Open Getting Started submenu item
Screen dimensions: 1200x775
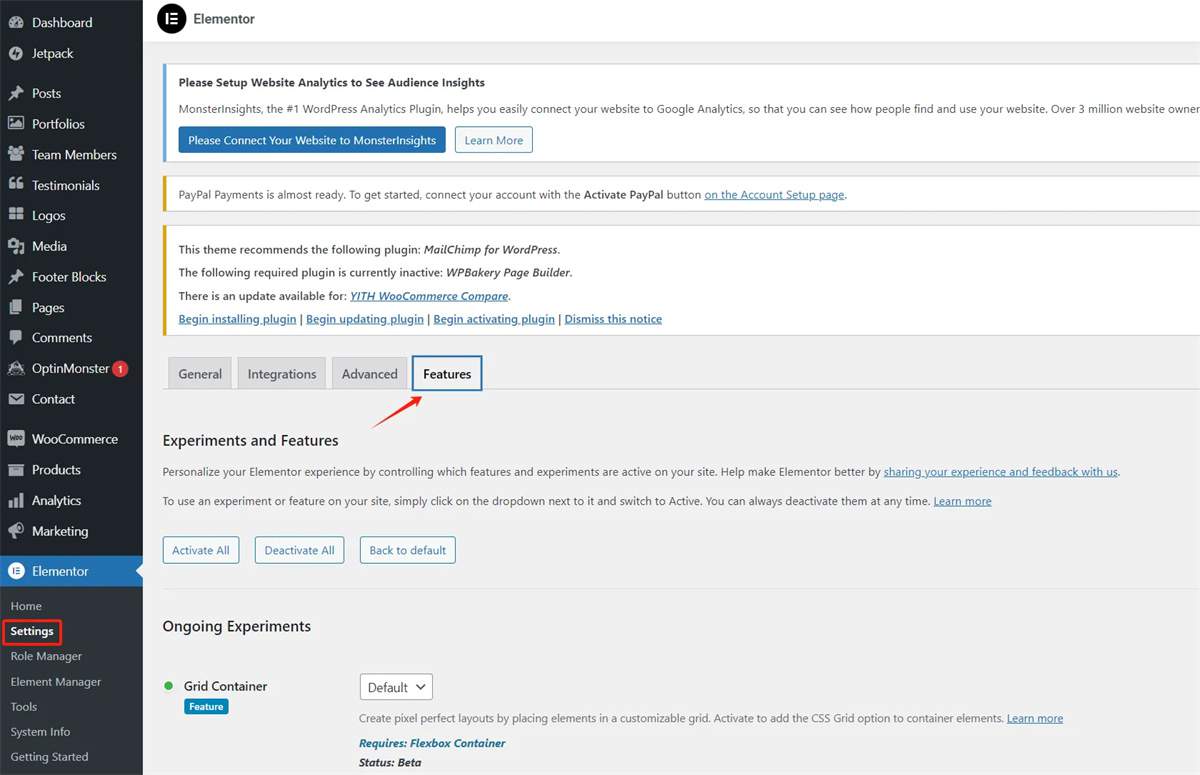[49, 757]
